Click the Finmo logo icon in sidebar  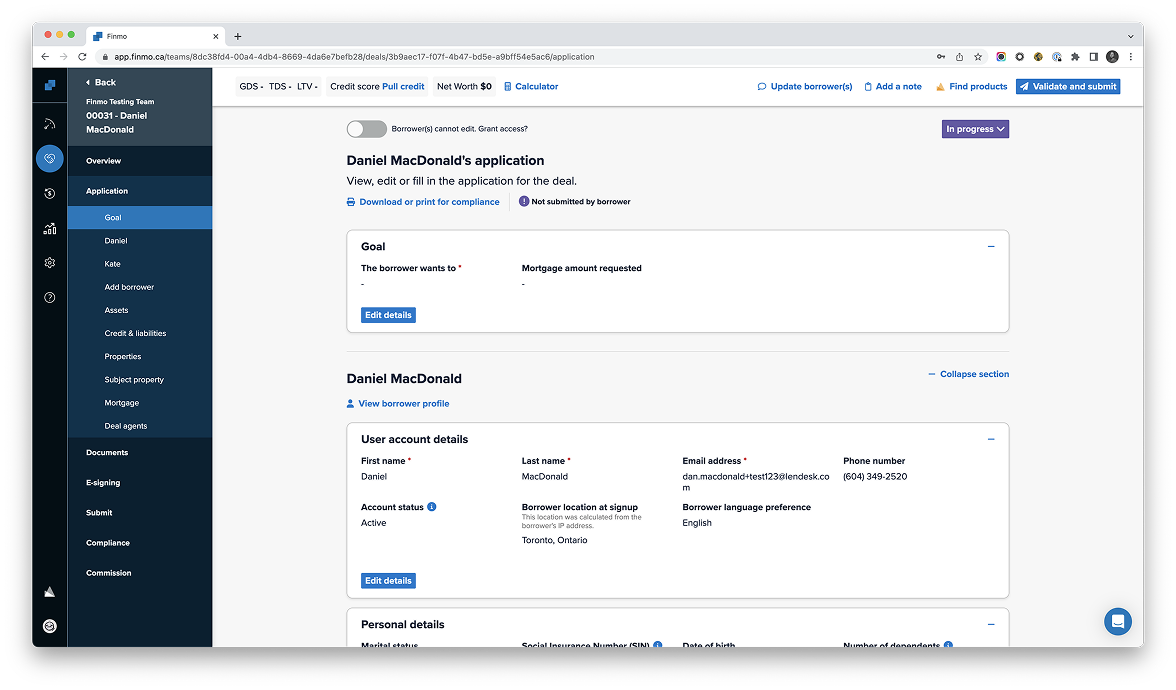[50, 85]
